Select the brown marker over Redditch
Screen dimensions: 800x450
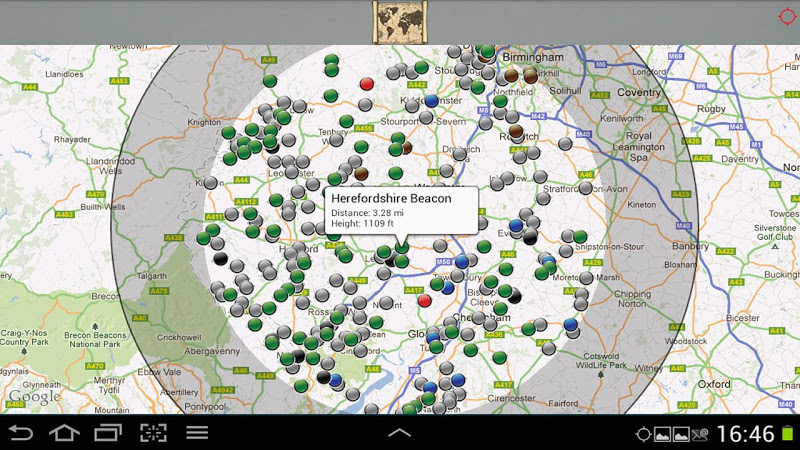pos(516,131)
